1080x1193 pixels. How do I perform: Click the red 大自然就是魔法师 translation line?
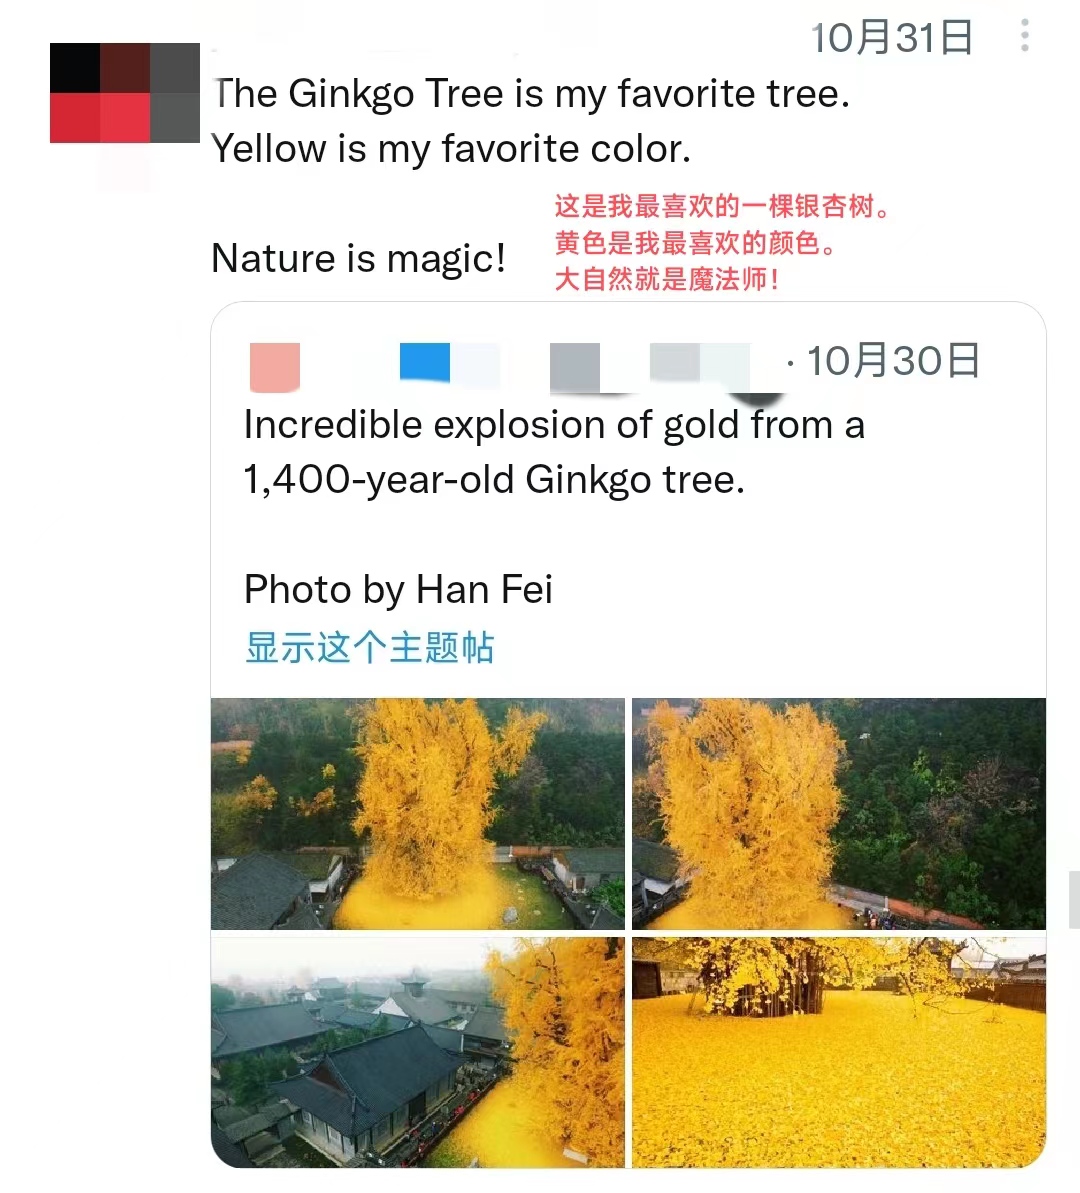666,279
